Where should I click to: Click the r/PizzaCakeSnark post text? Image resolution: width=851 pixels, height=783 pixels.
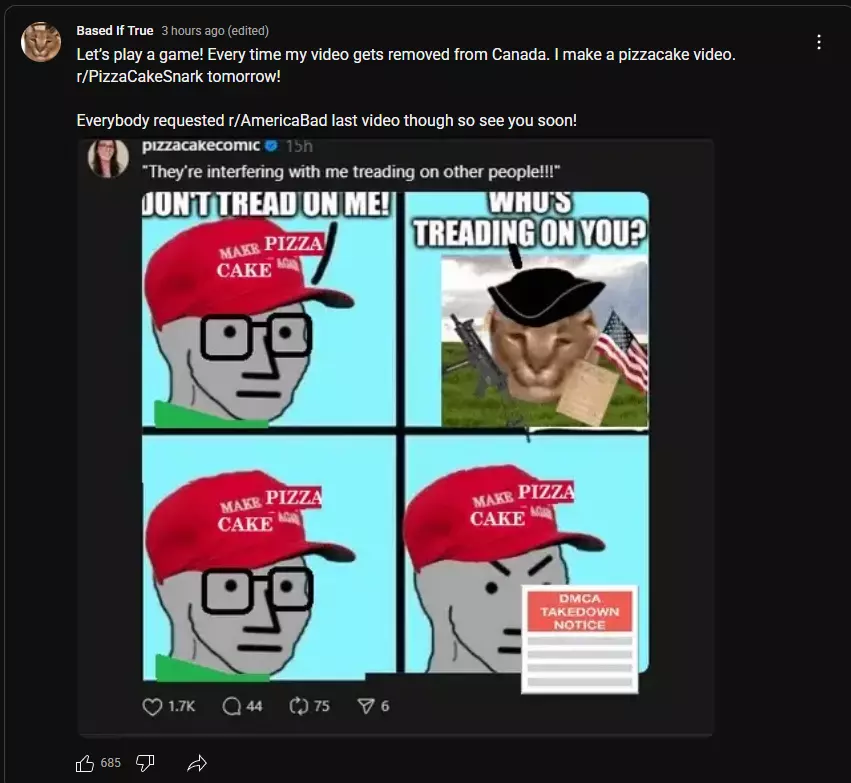coord(179,77)
